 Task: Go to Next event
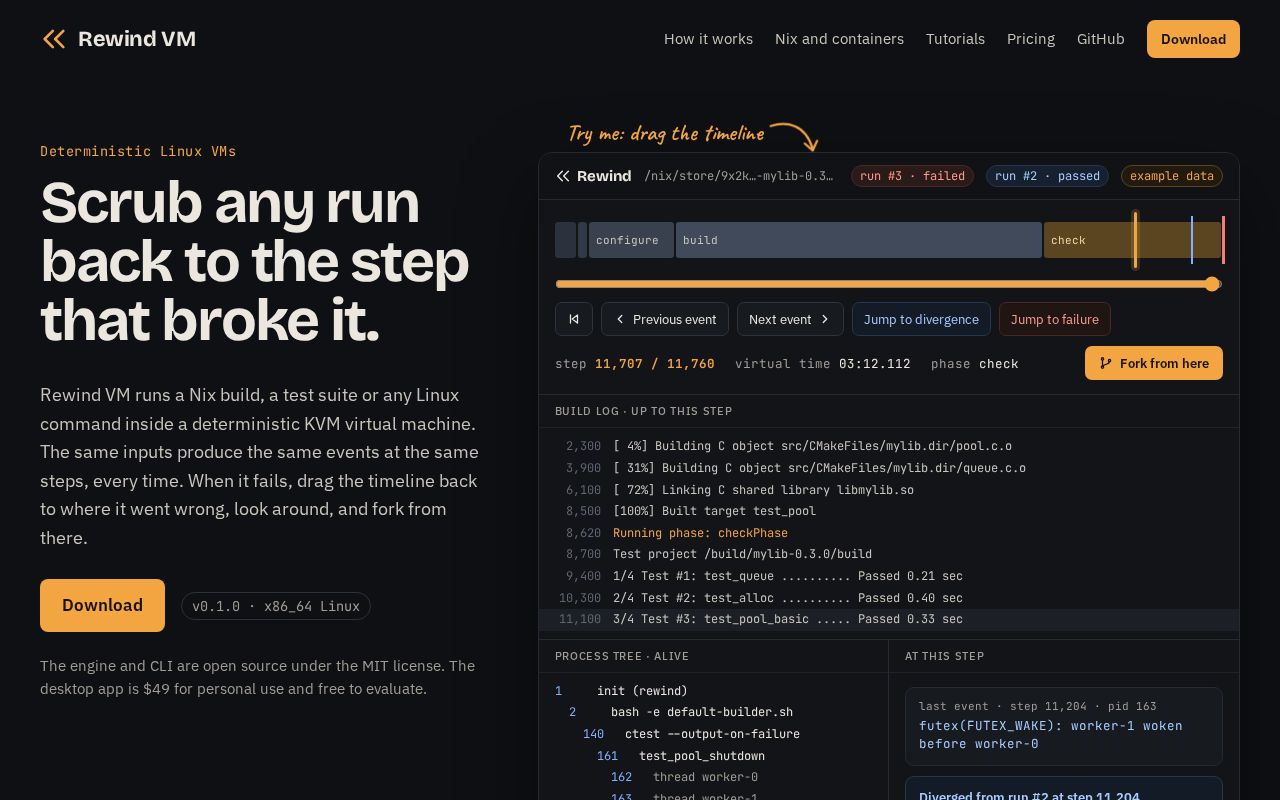tap(790, 319)
